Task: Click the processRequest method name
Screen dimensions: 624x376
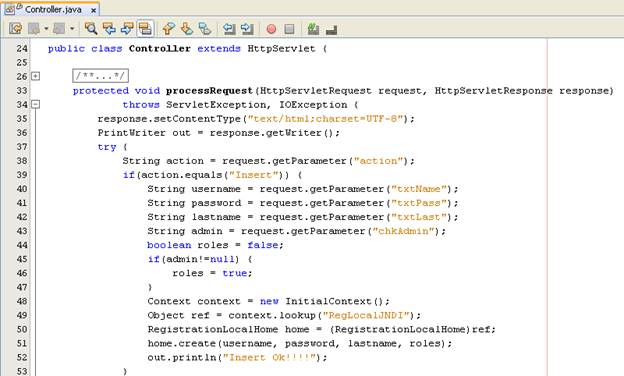Action: click(x=209, y=91)
